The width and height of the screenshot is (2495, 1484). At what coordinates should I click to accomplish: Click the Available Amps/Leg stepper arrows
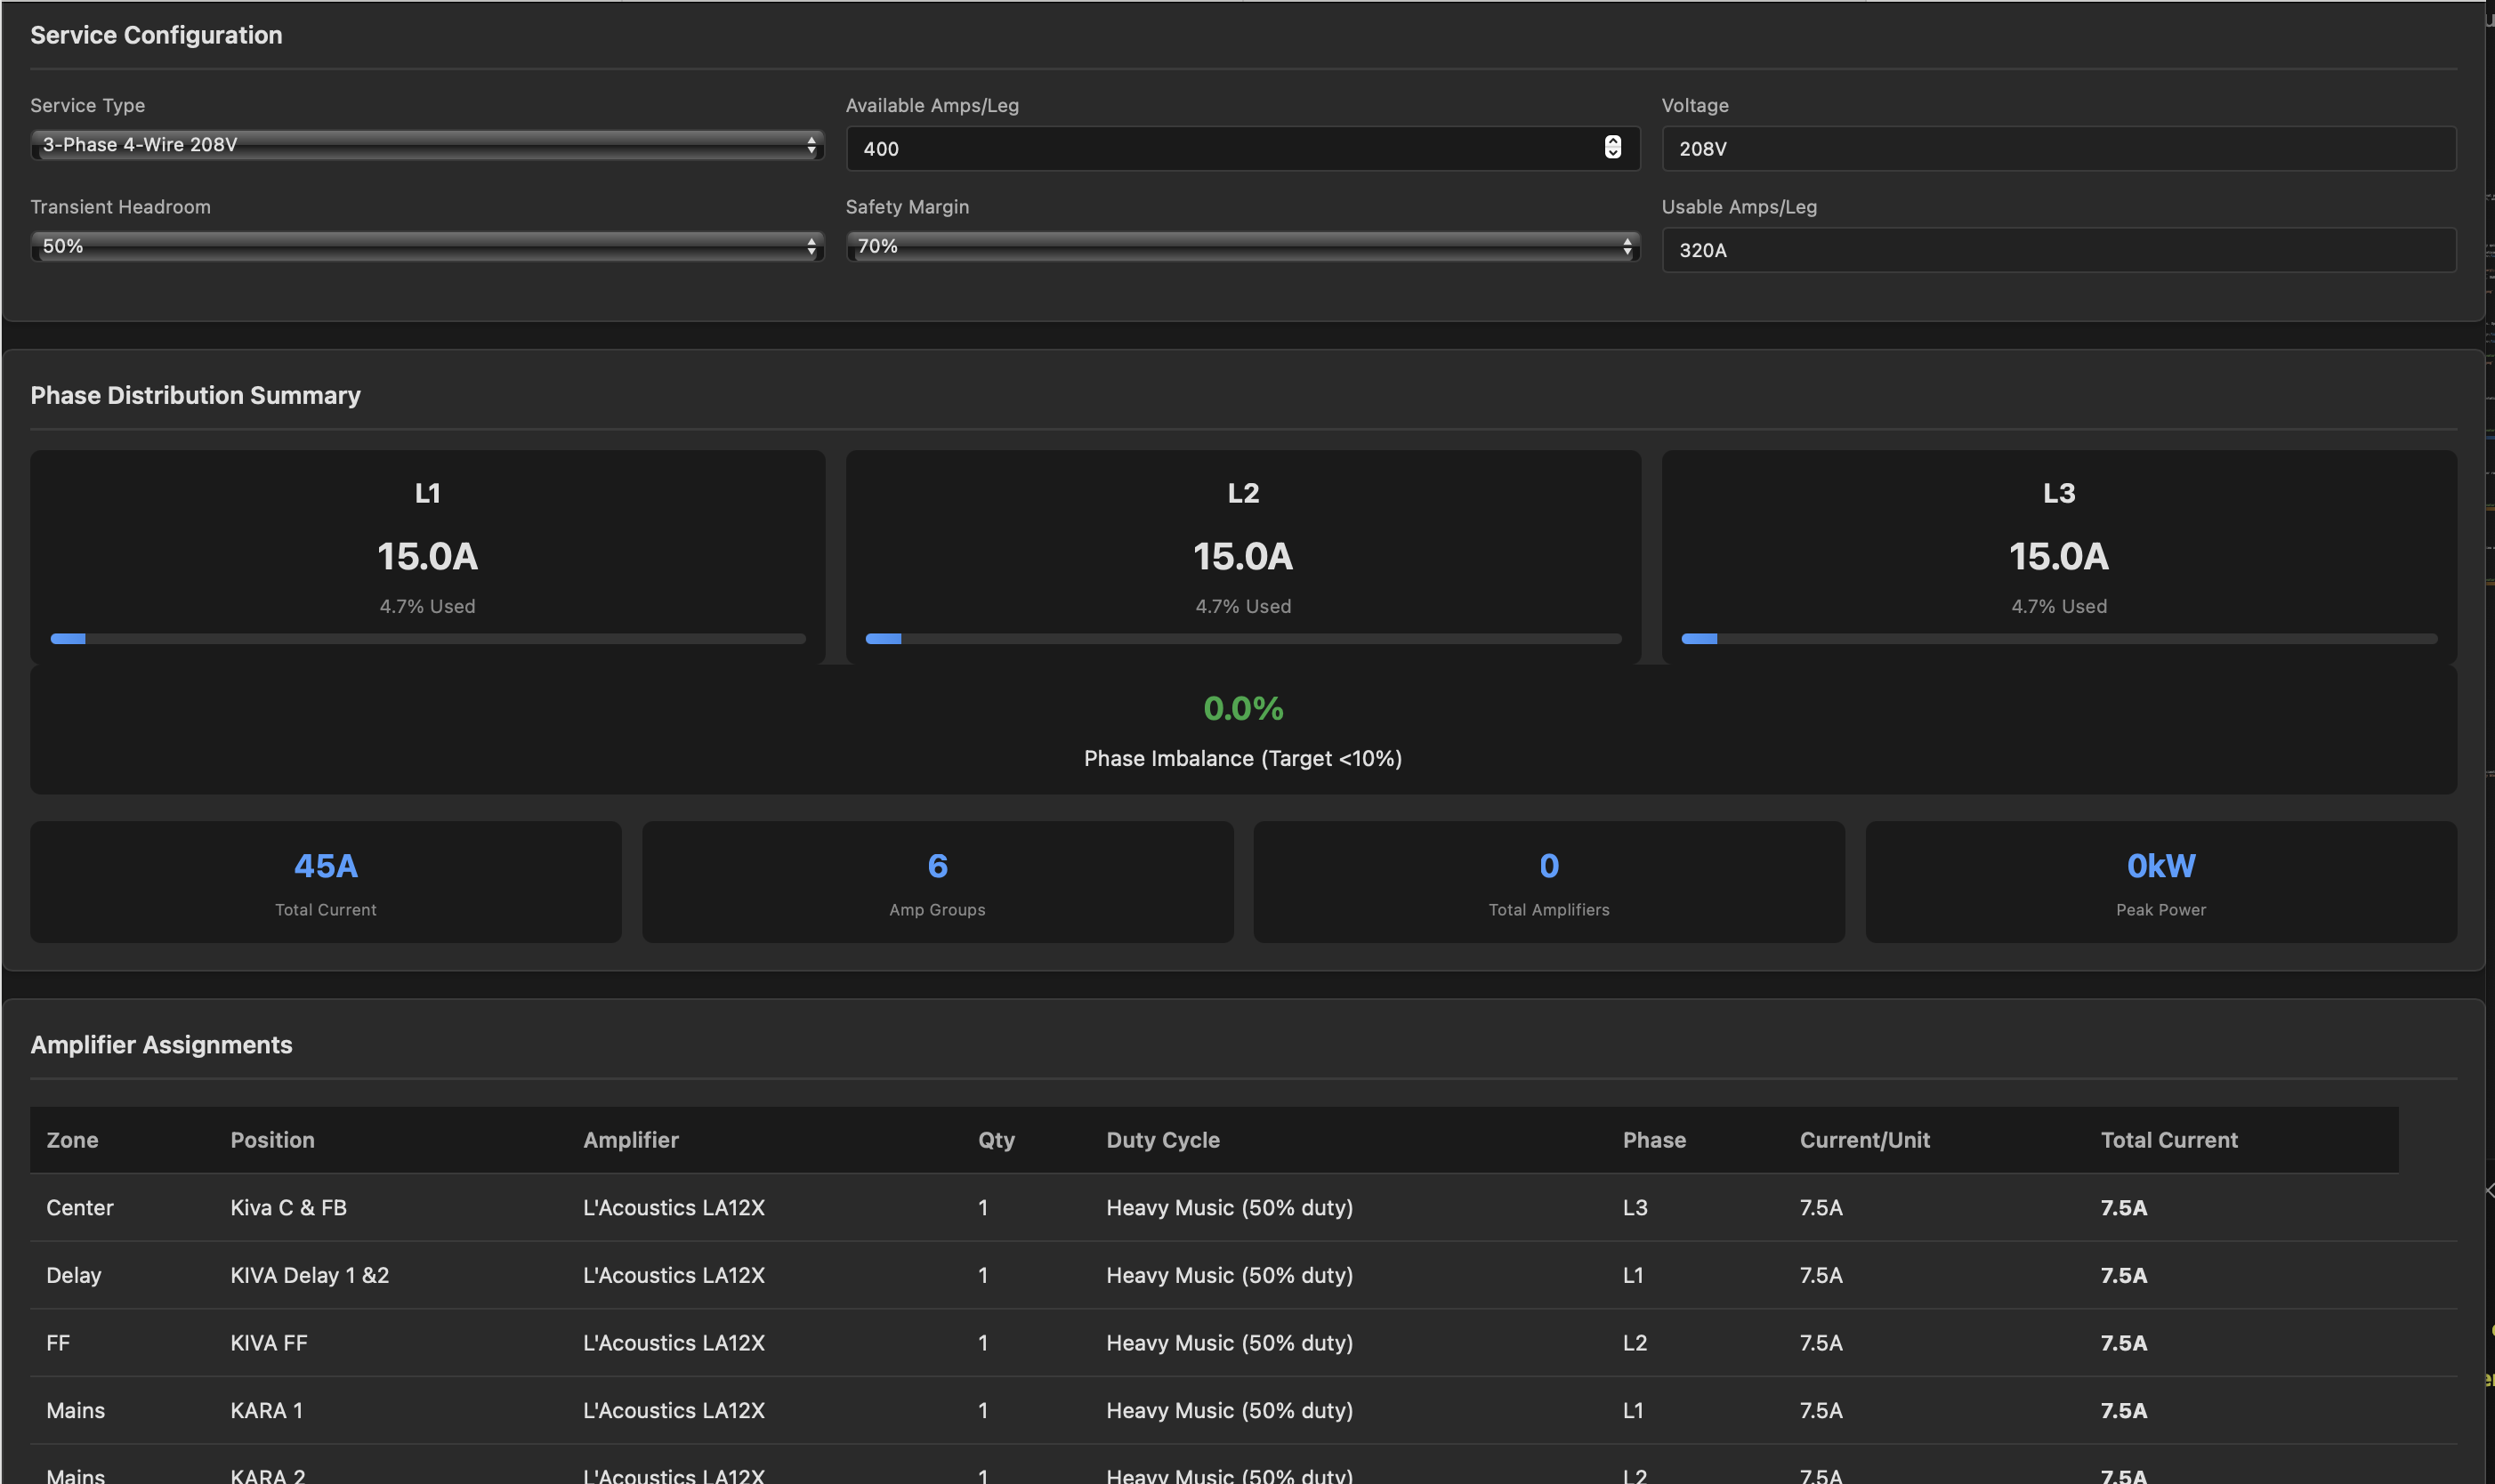tap(1612, 147)
